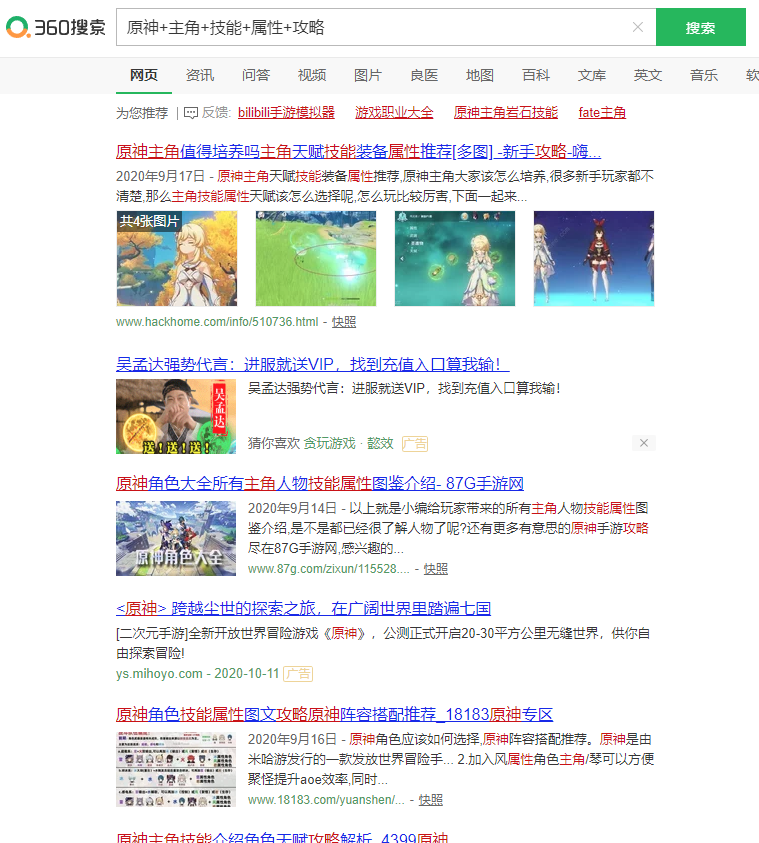Open the 问答 tab
This screenshot has height=843, width=759.
[255, 75]
